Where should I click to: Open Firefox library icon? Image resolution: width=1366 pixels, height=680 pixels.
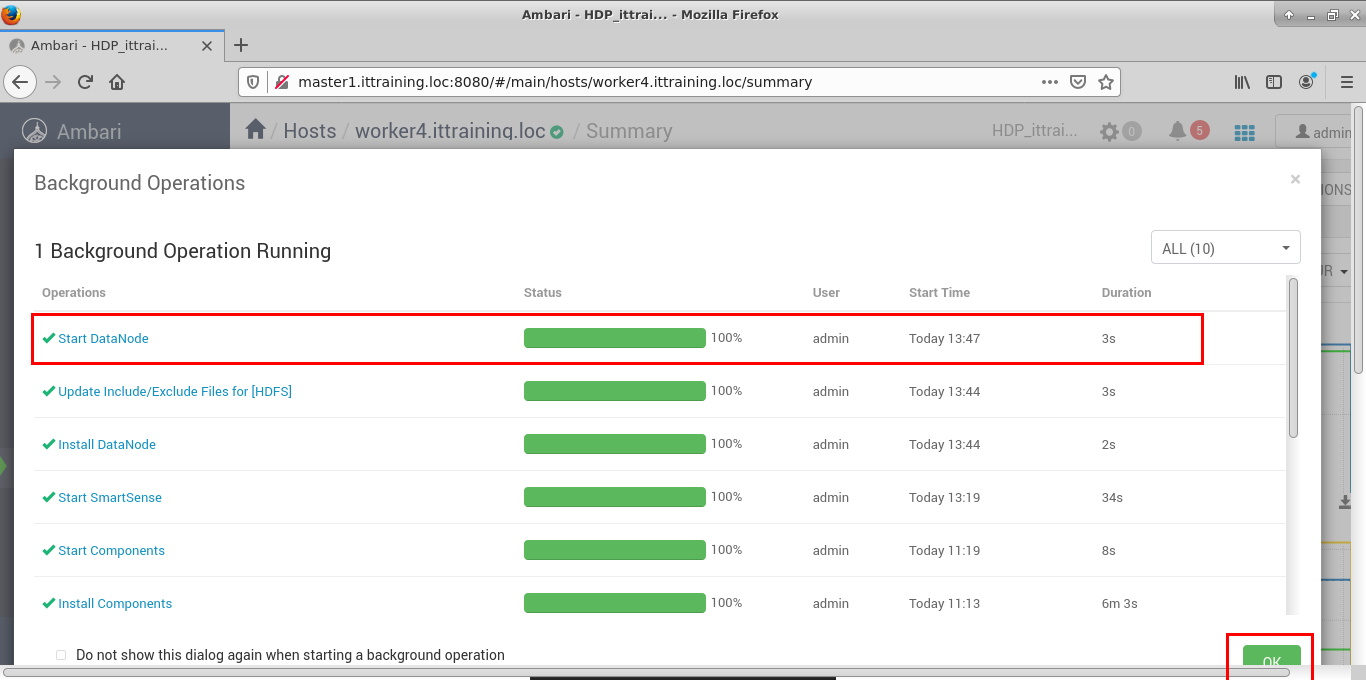click(x=1242, y=82)
